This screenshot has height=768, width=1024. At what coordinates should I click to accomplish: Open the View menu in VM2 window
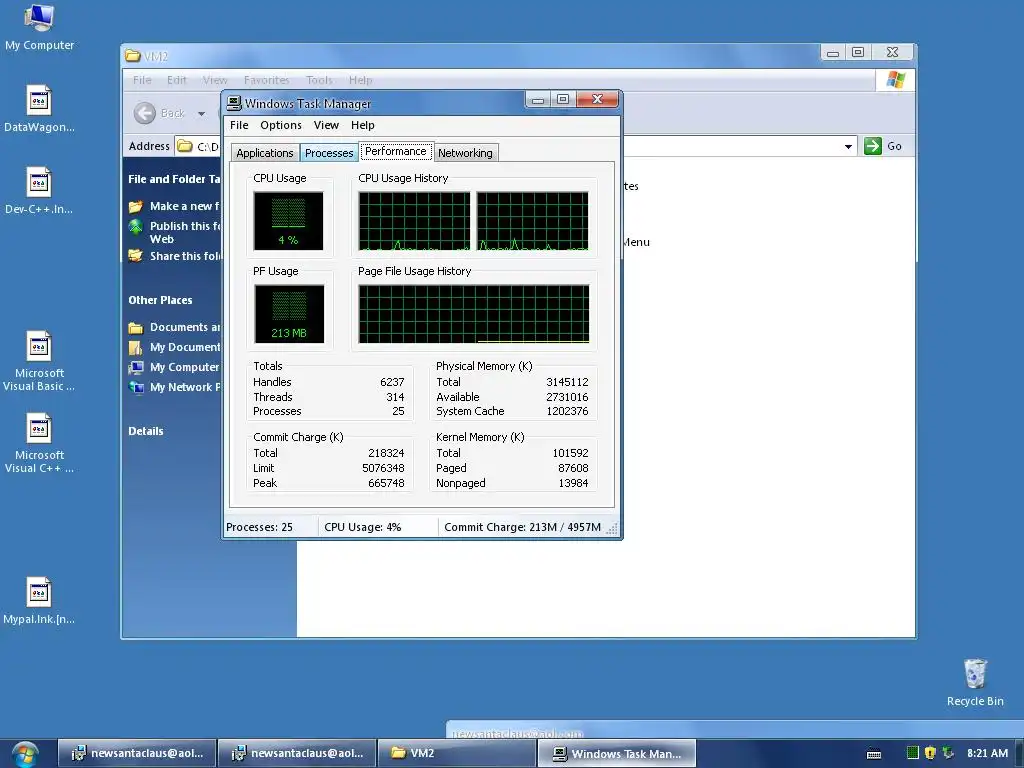(215, 80)
